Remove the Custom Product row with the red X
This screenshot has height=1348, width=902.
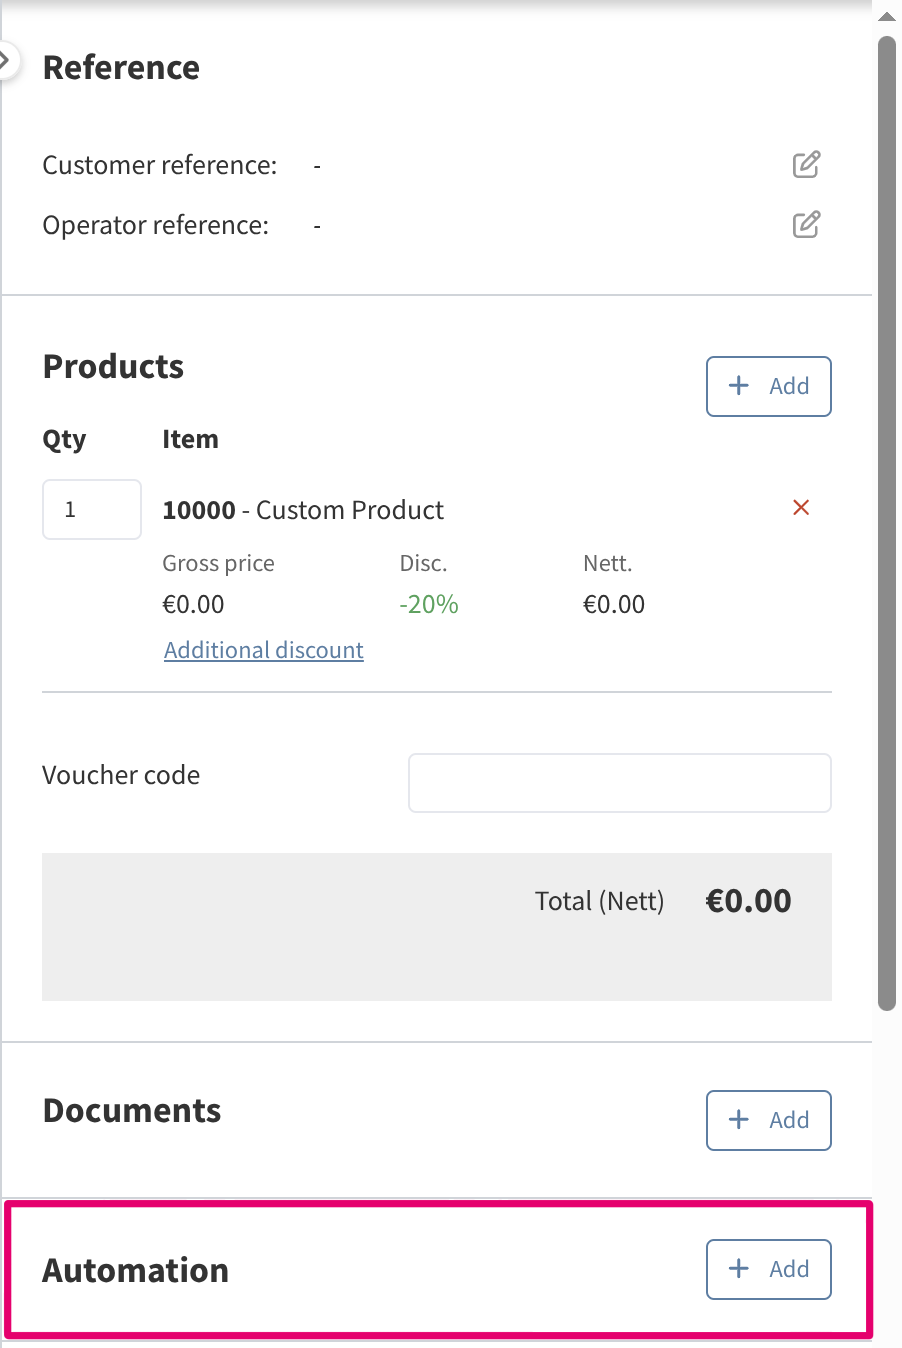click(801, 508)
